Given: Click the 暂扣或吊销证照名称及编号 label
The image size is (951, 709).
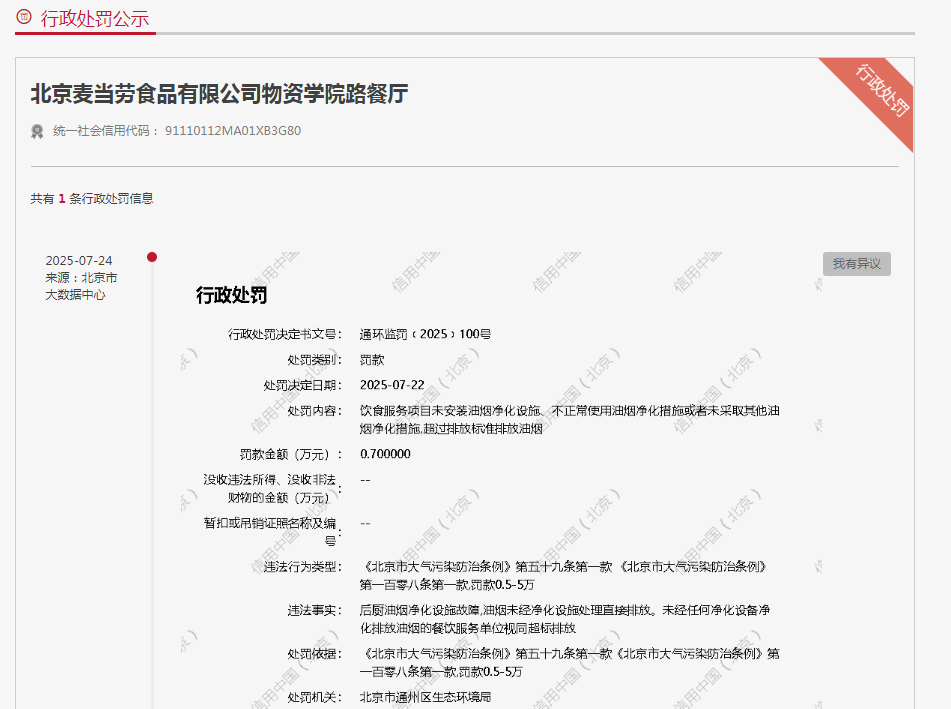Looking at the screenshot, I should pyautogui.click(x=272, y=532).
